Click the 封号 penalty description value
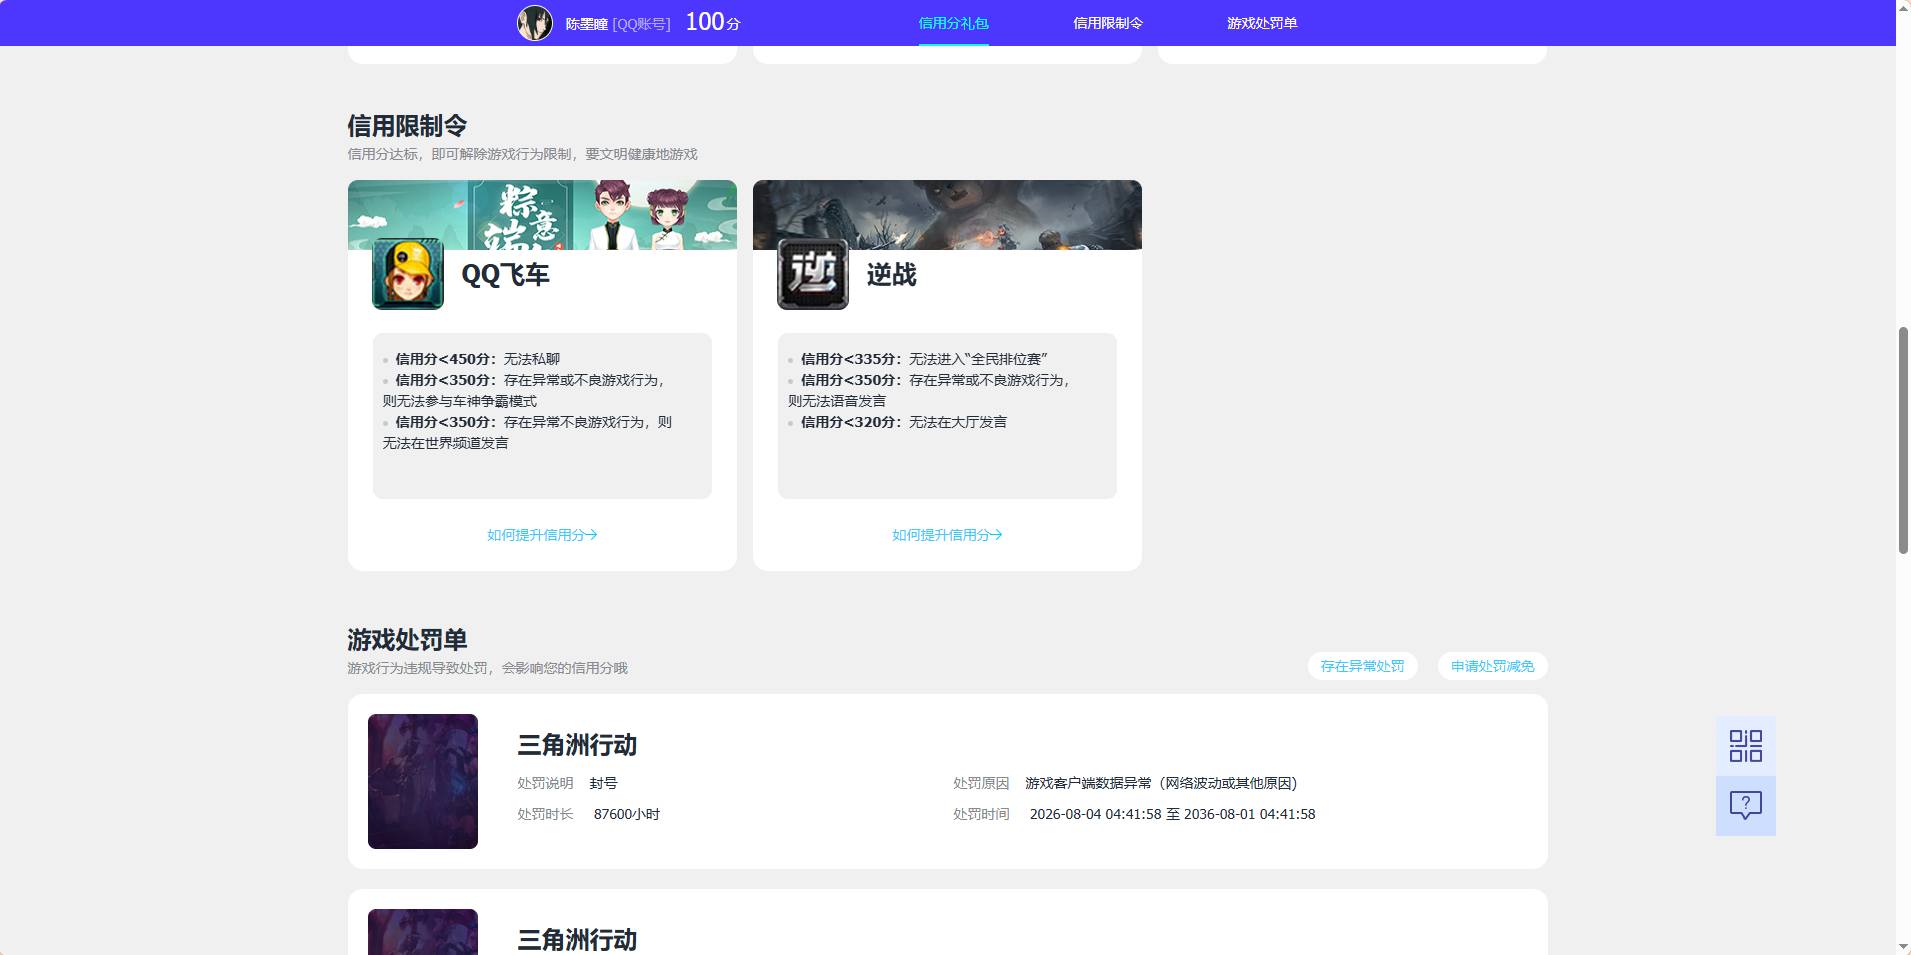The height and width of the screenshot is (955, 1911). (x=603, y=783)
